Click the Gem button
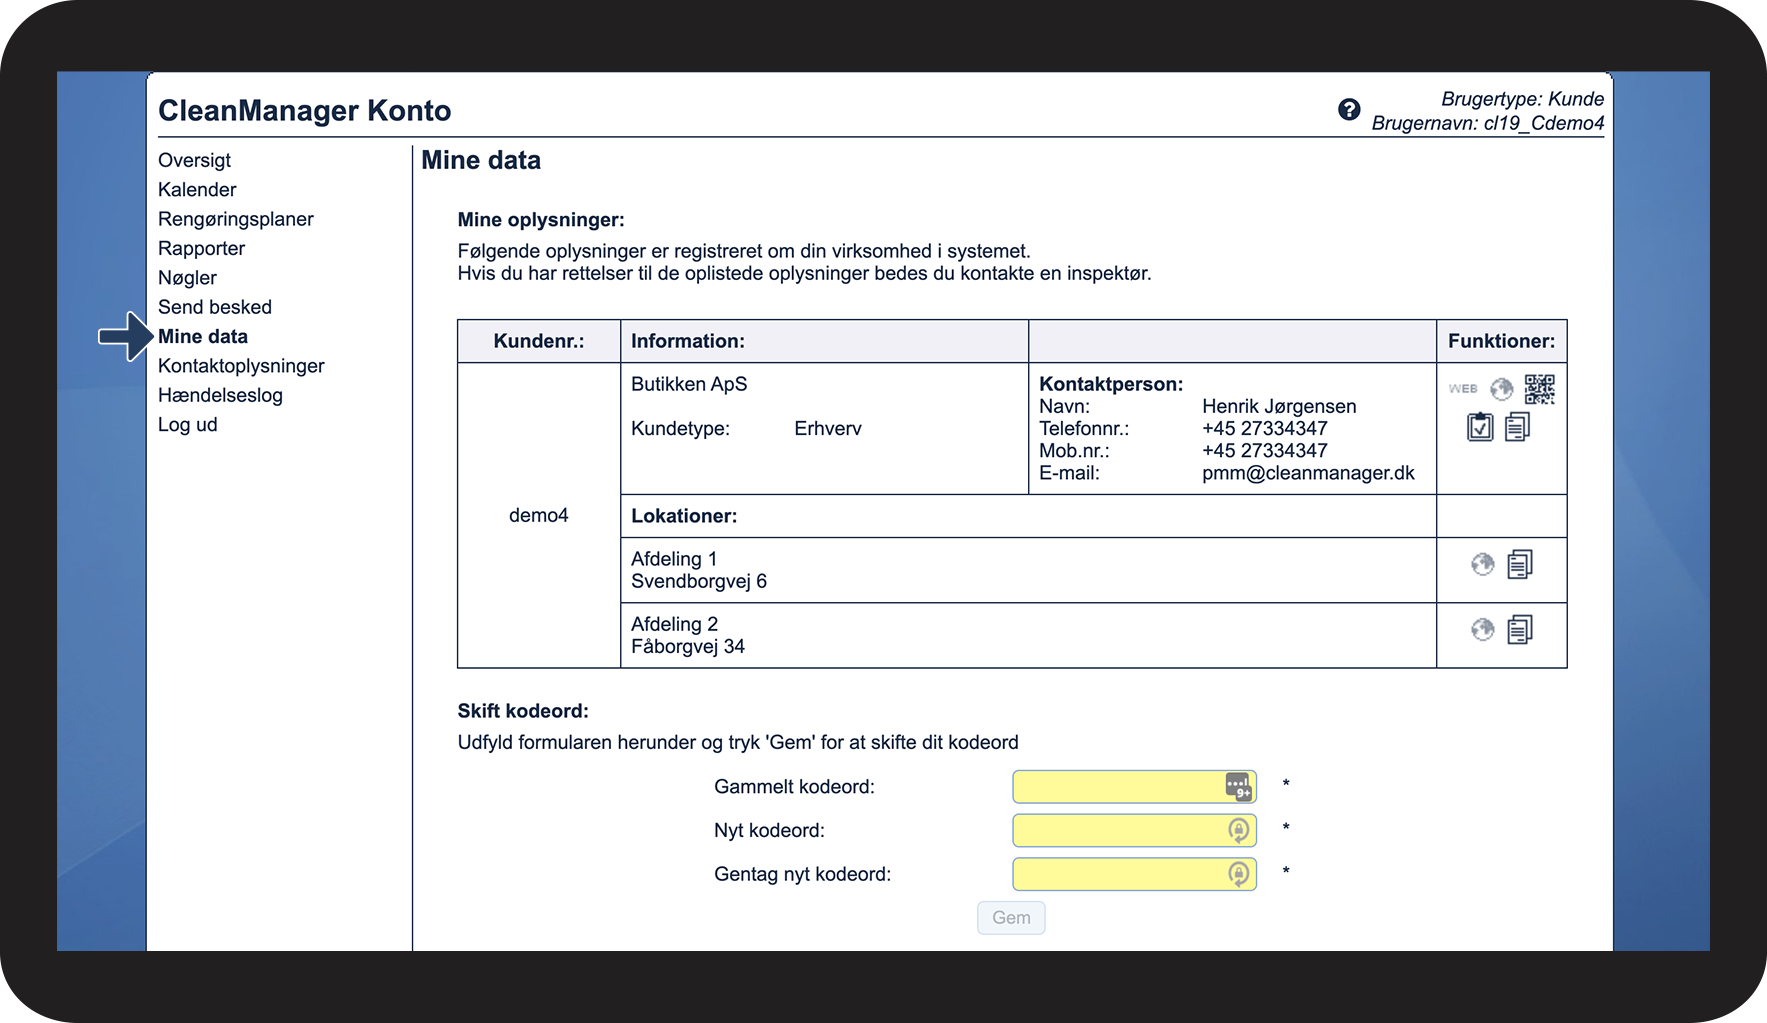Screen dimensions: 1767x1023 click(x=1011, y=918)
